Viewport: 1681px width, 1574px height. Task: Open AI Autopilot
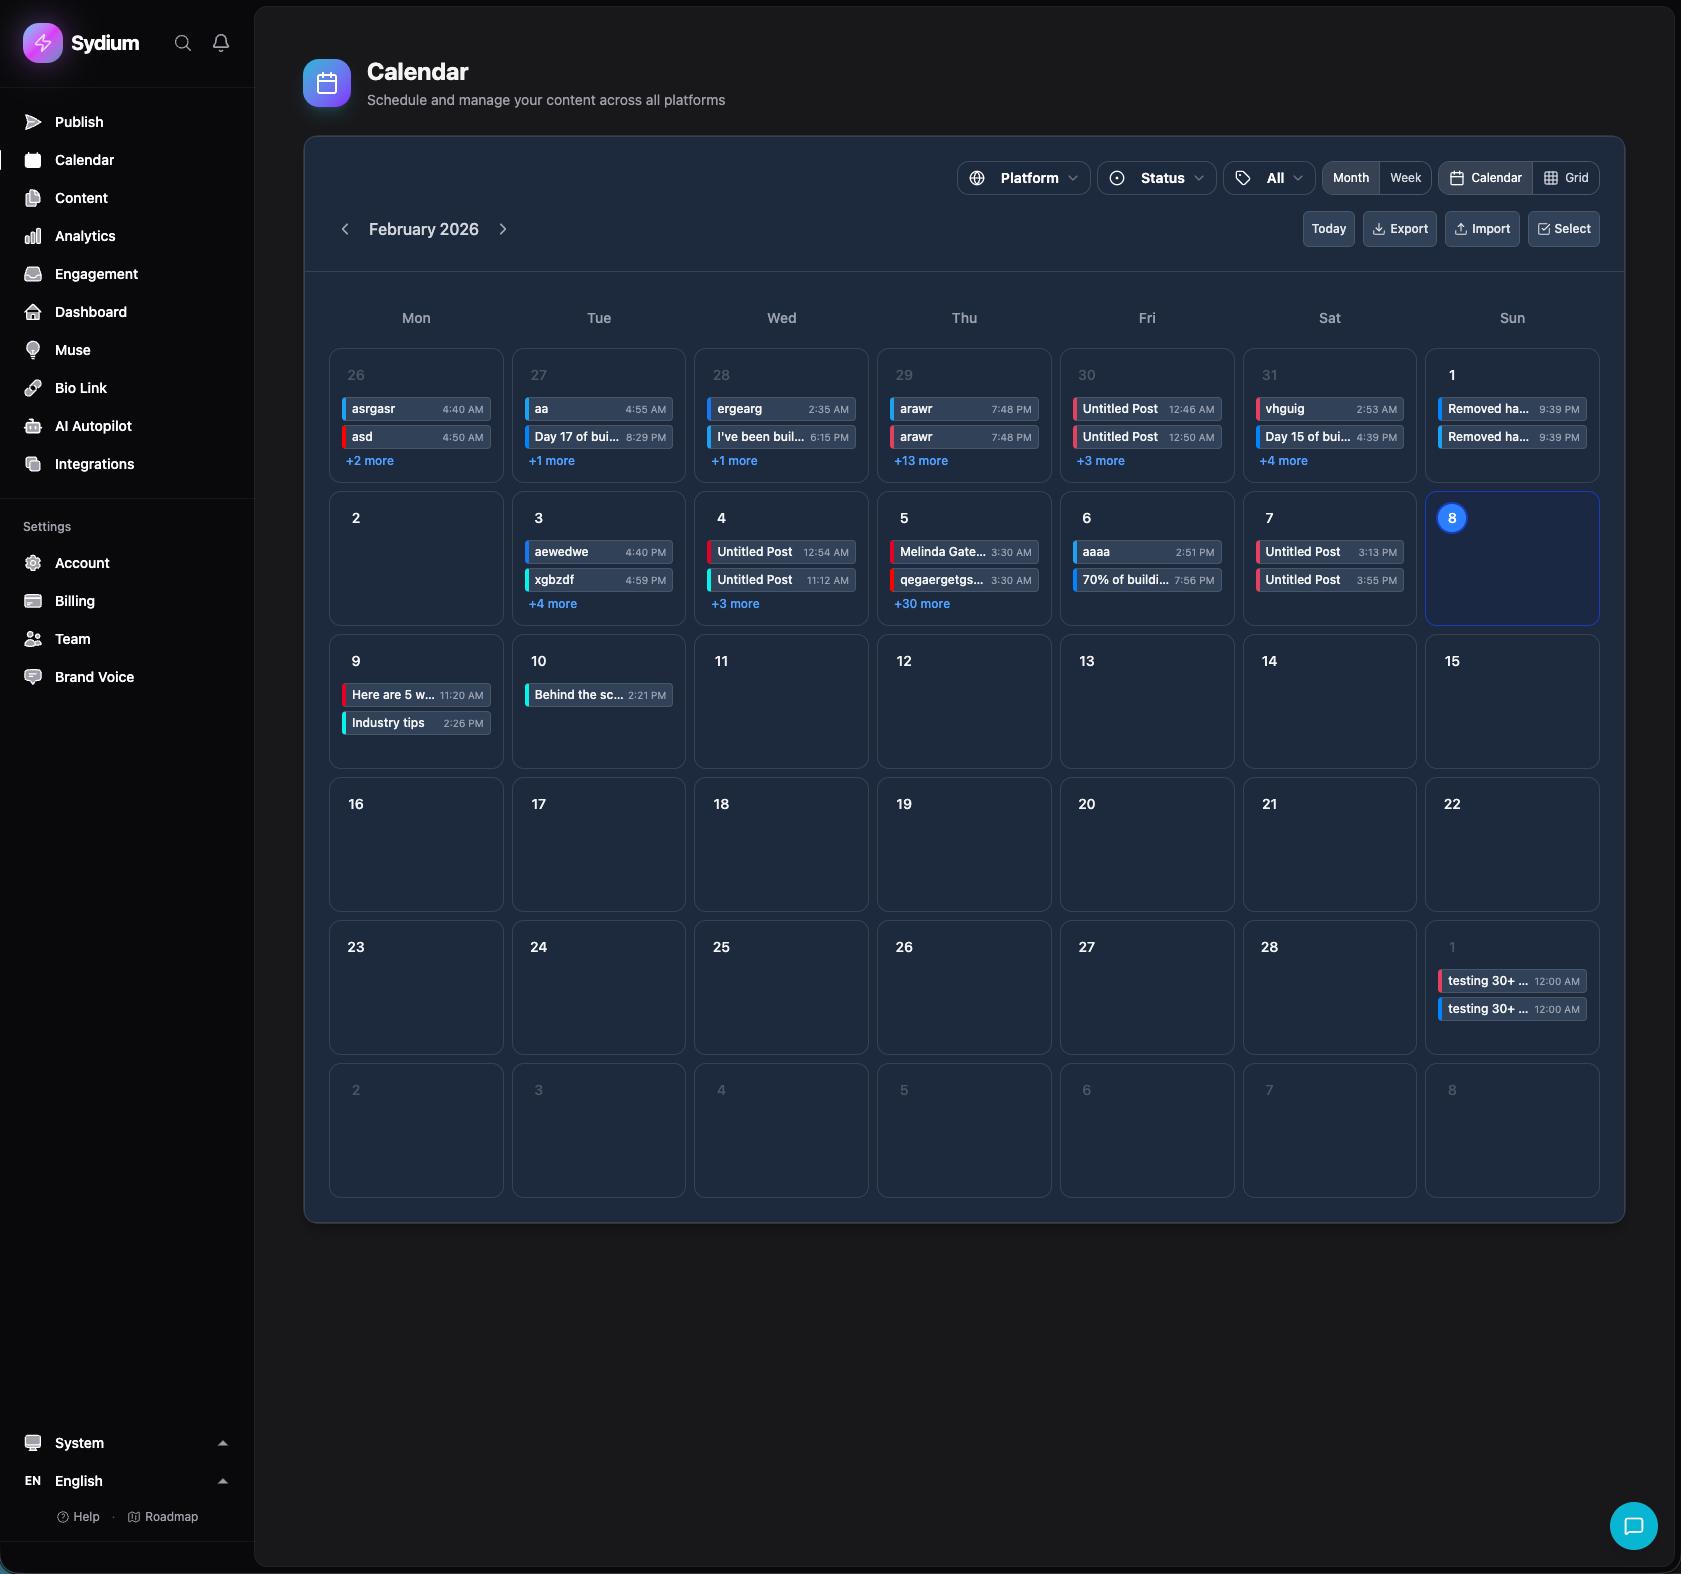pos(92,425)
